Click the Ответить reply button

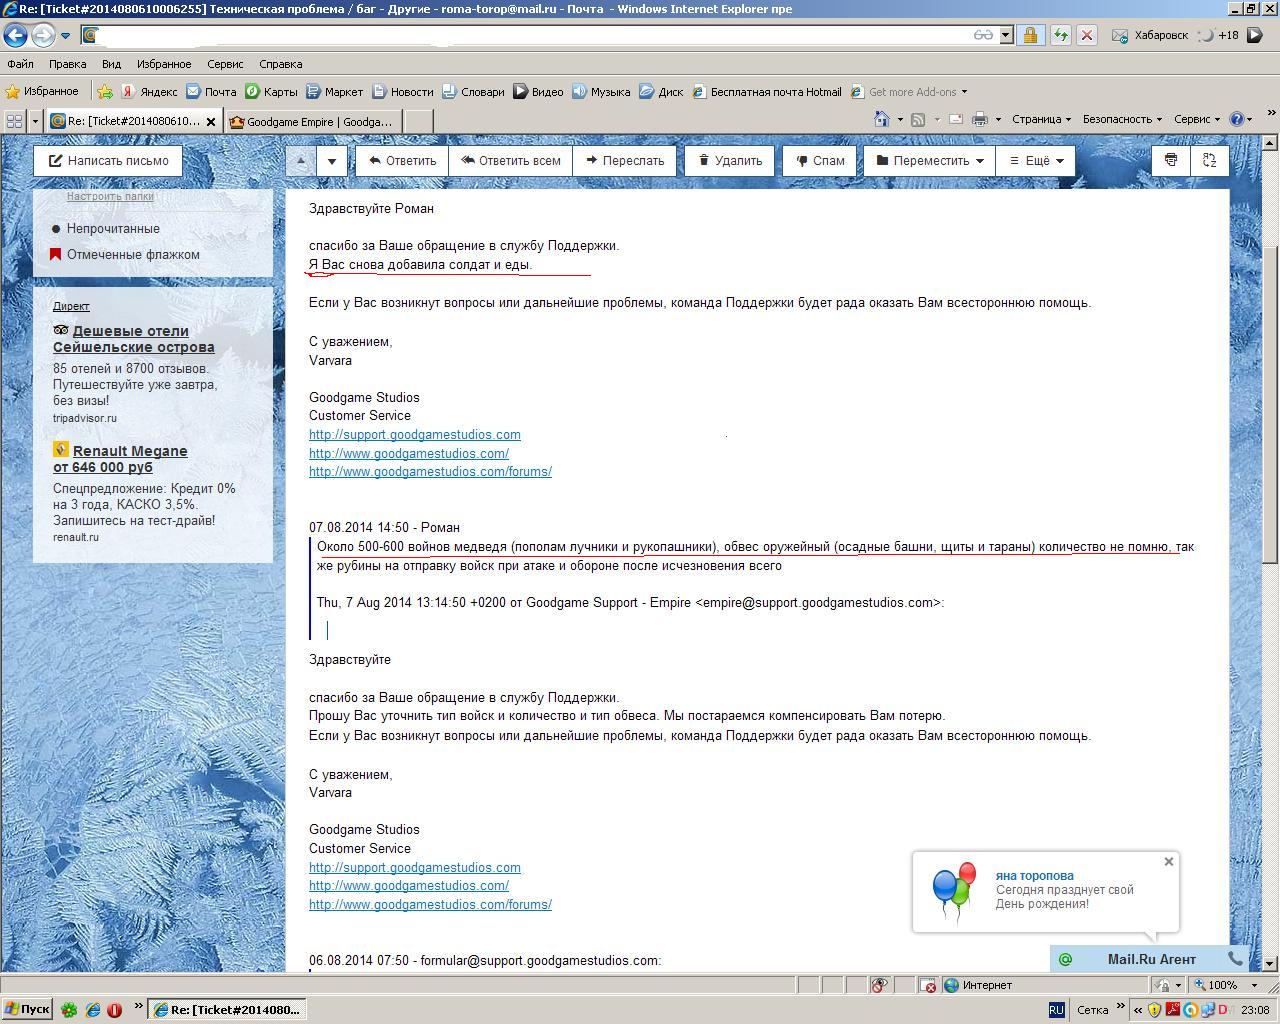(402, 160)
